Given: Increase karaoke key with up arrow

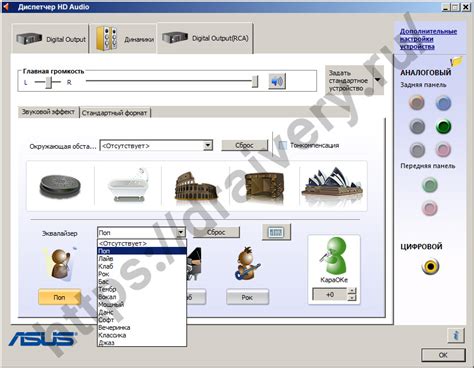Looking at the screenshot, I should 352,291.
